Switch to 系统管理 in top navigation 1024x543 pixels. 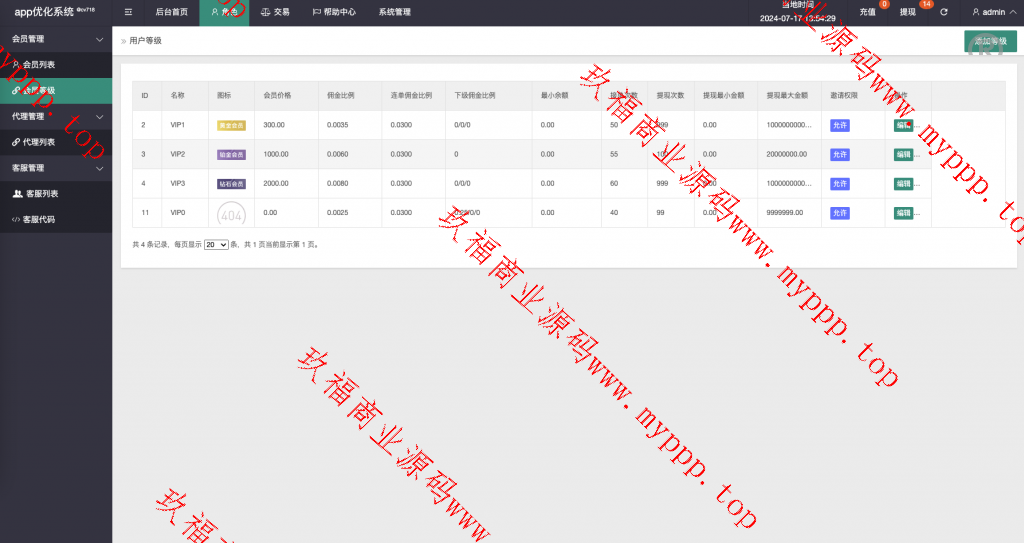point(394,12)
